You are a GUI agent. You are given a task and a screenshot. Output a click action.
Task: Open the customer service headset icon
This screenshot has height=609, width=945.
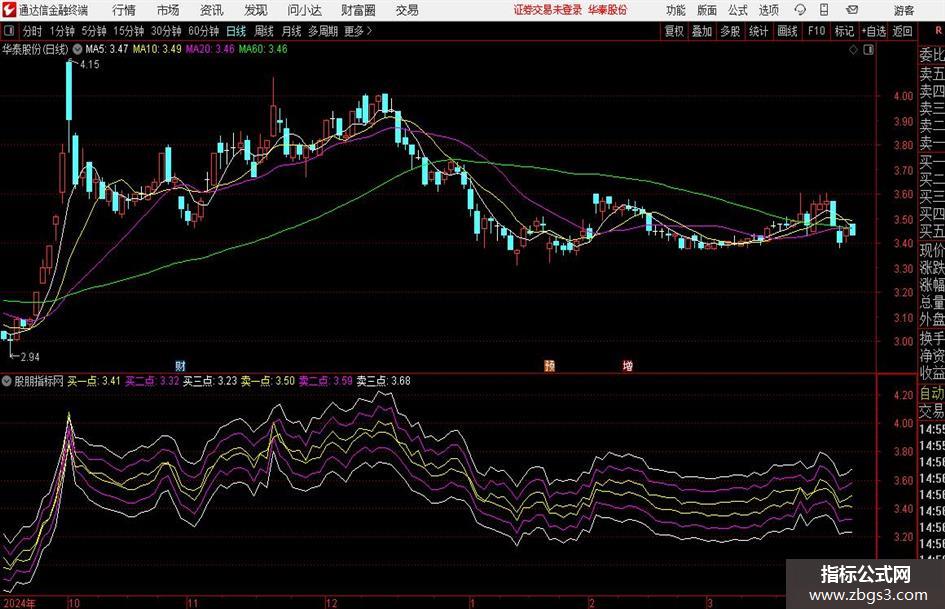(x=800, y=10)
